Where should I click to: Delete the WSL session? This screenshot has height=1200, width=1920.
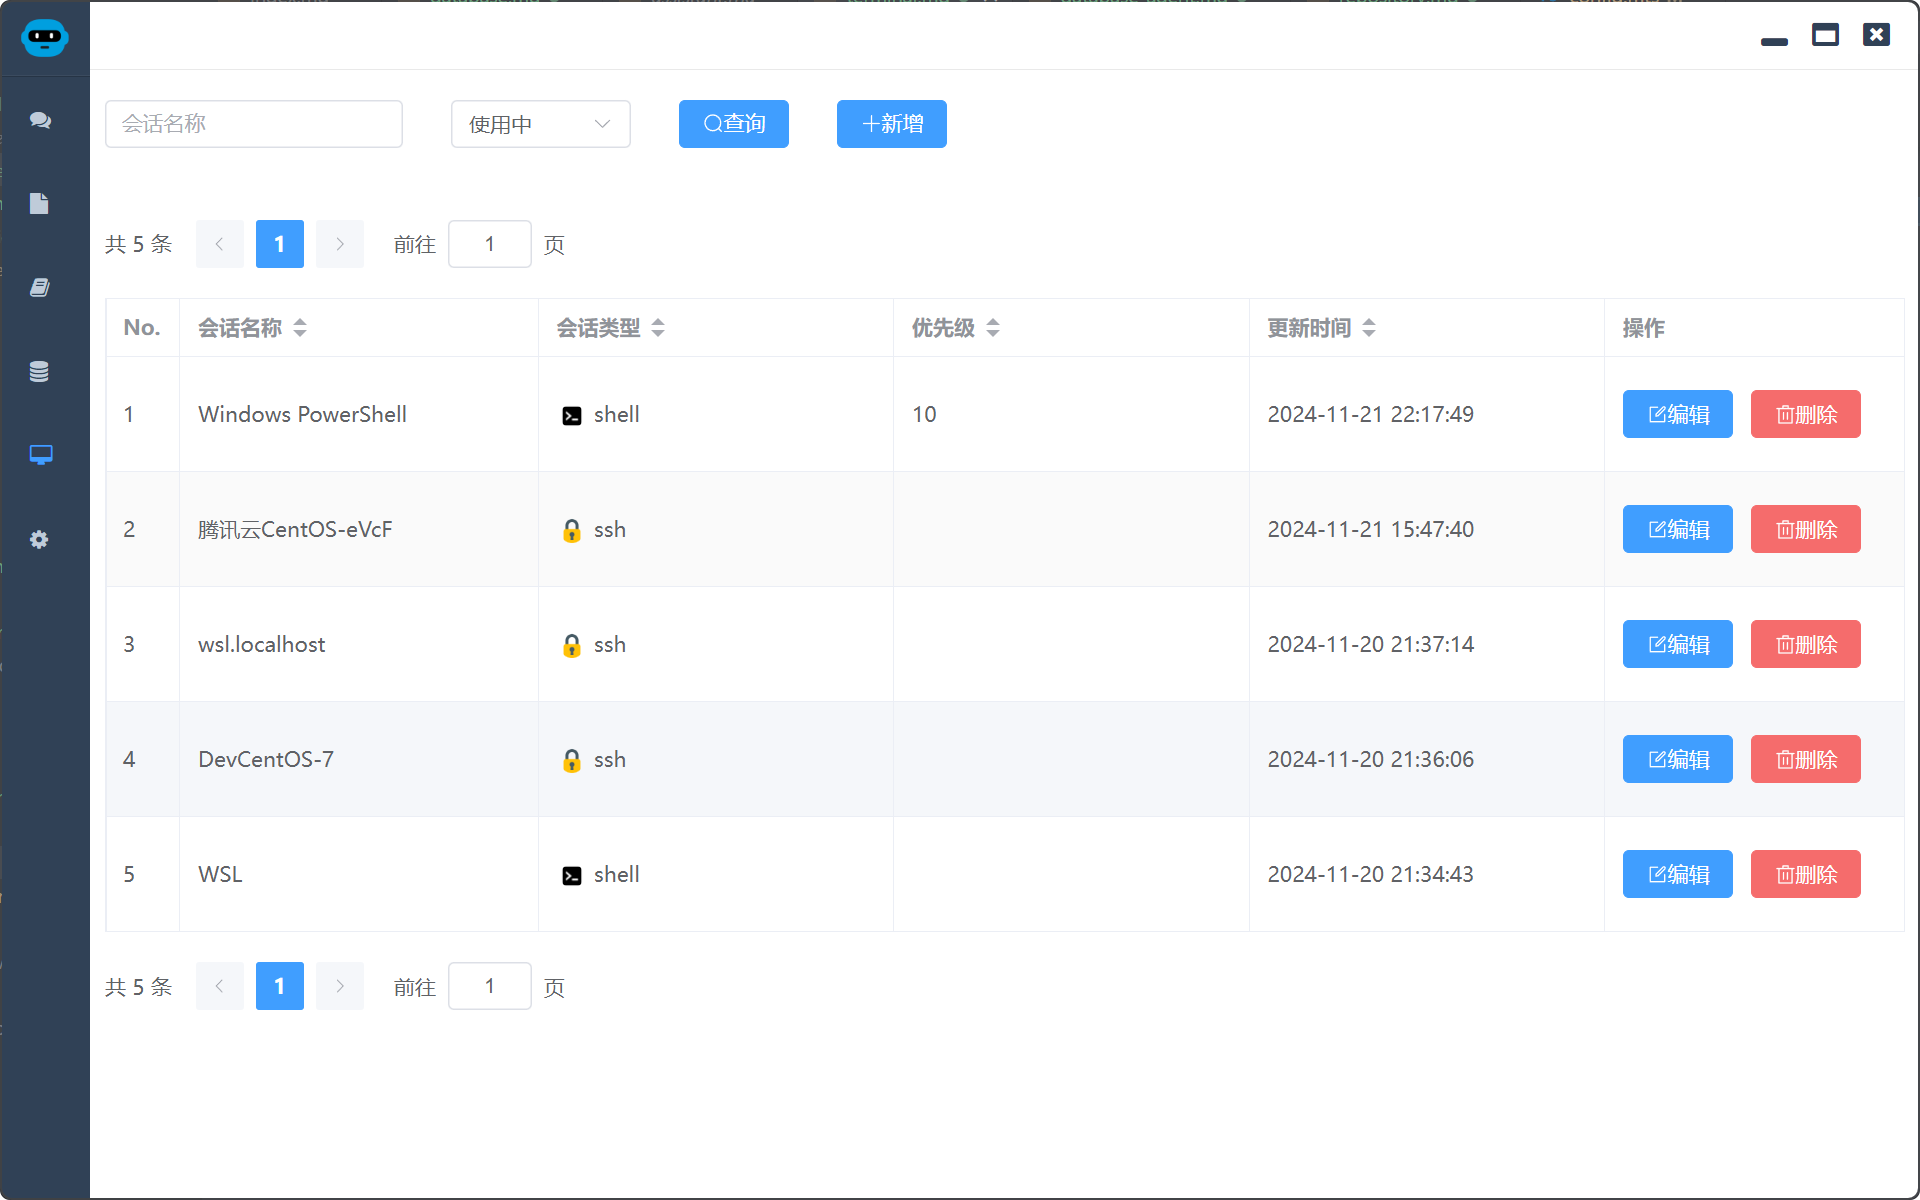[1805, 874]
